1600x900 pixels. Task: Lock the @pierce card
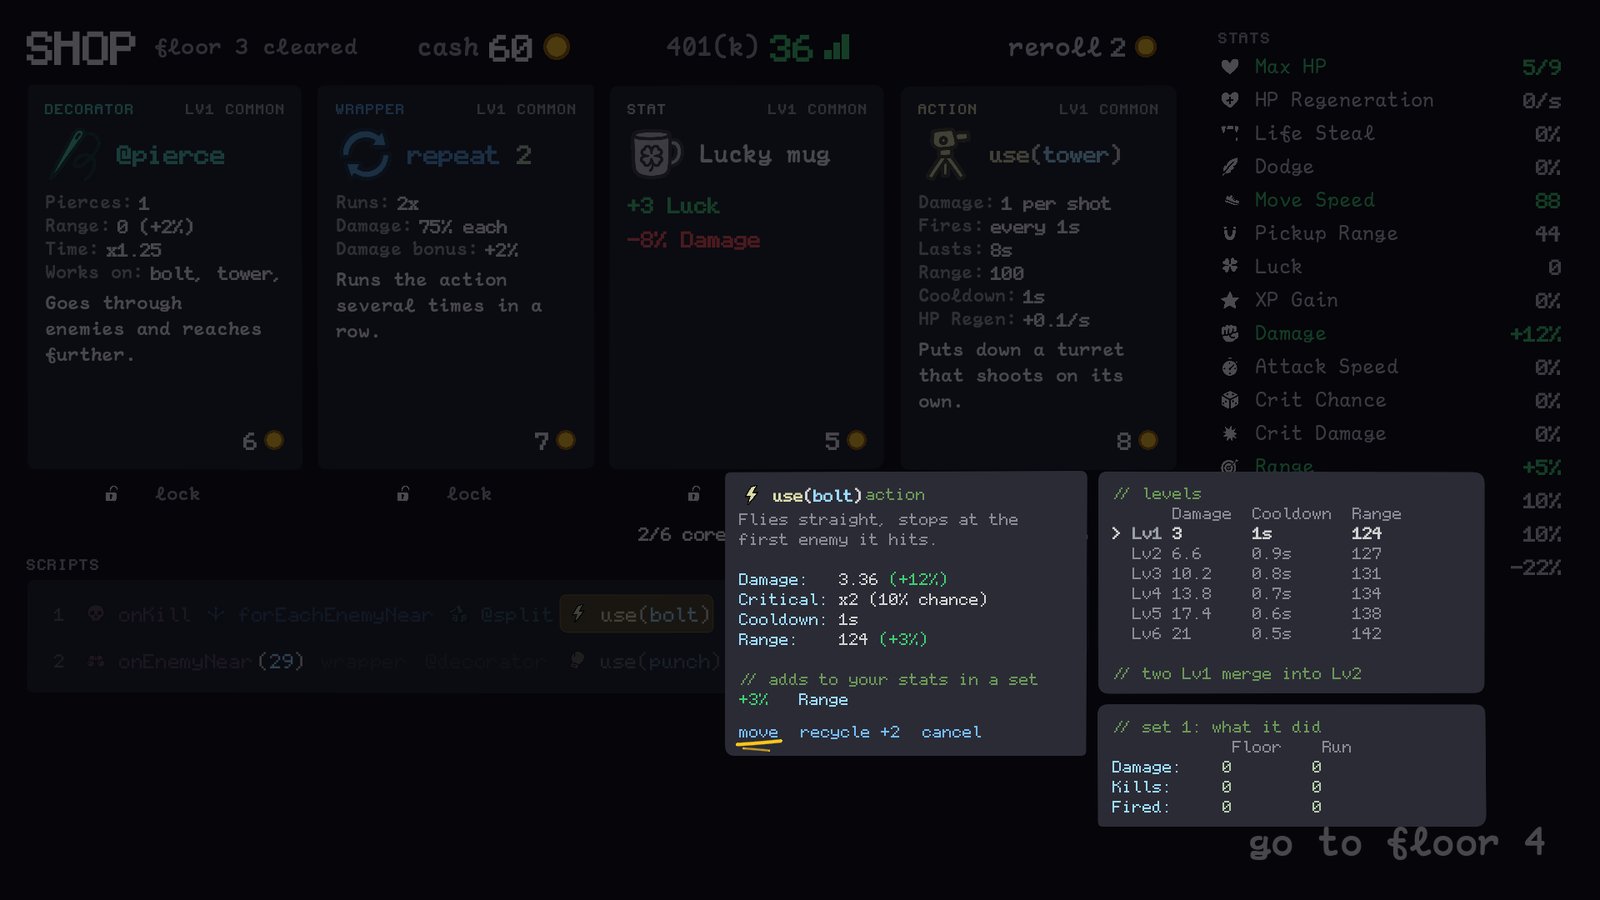pos(154,494)
